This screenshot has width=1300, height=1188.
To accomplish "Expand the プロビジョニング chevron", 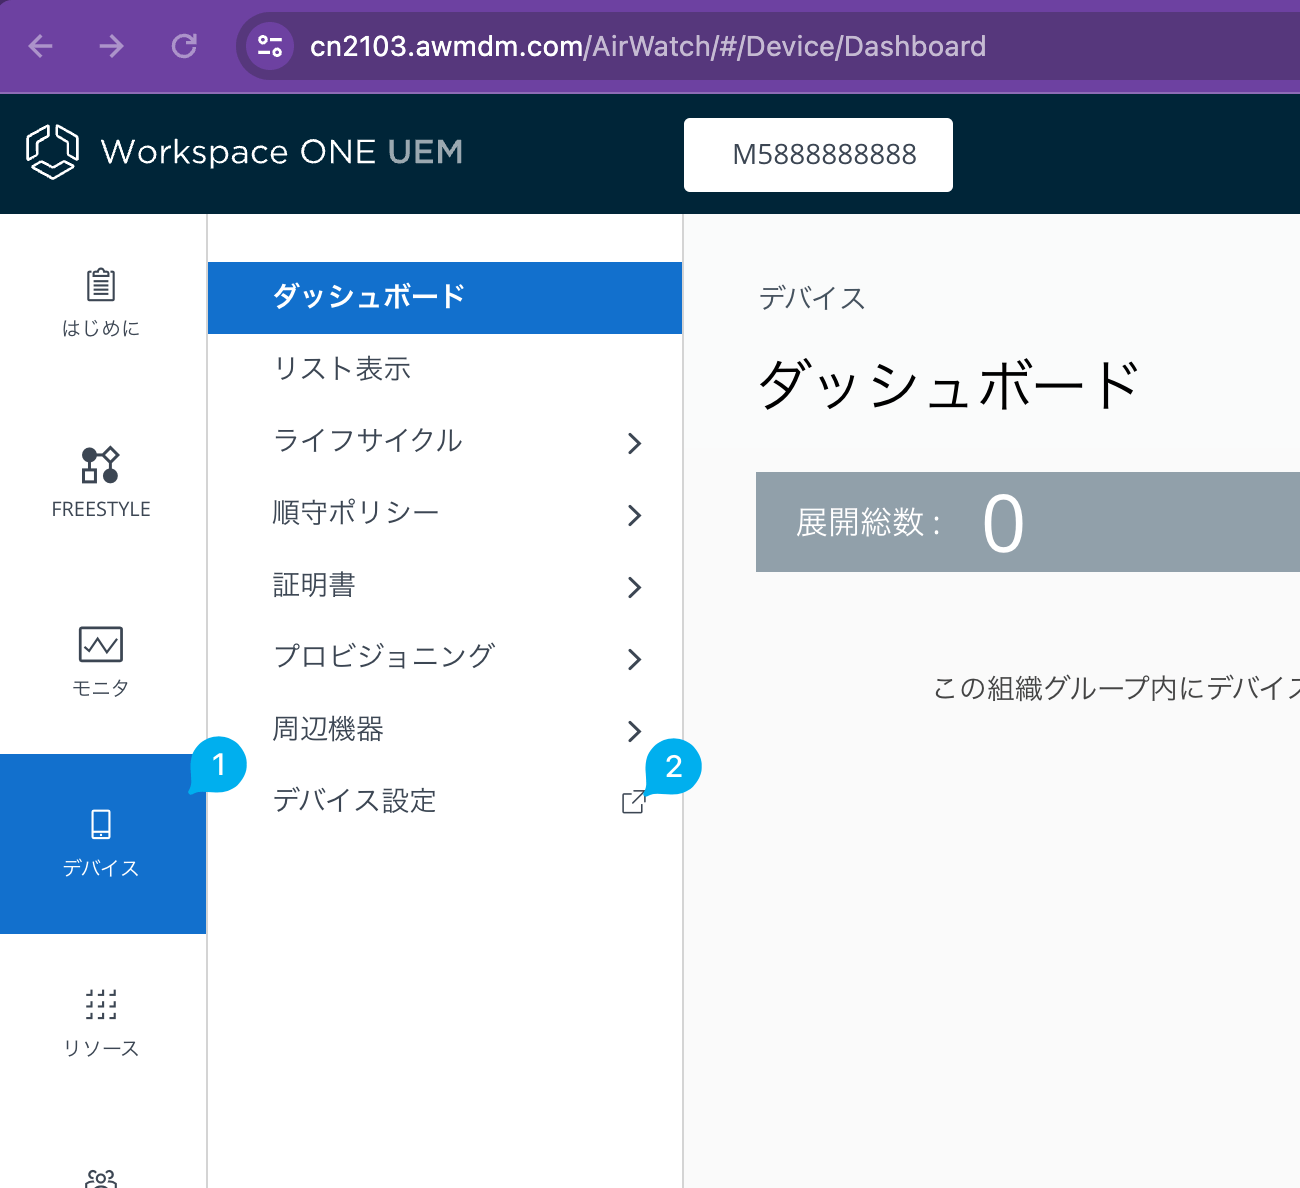I will tap(634, 659).
